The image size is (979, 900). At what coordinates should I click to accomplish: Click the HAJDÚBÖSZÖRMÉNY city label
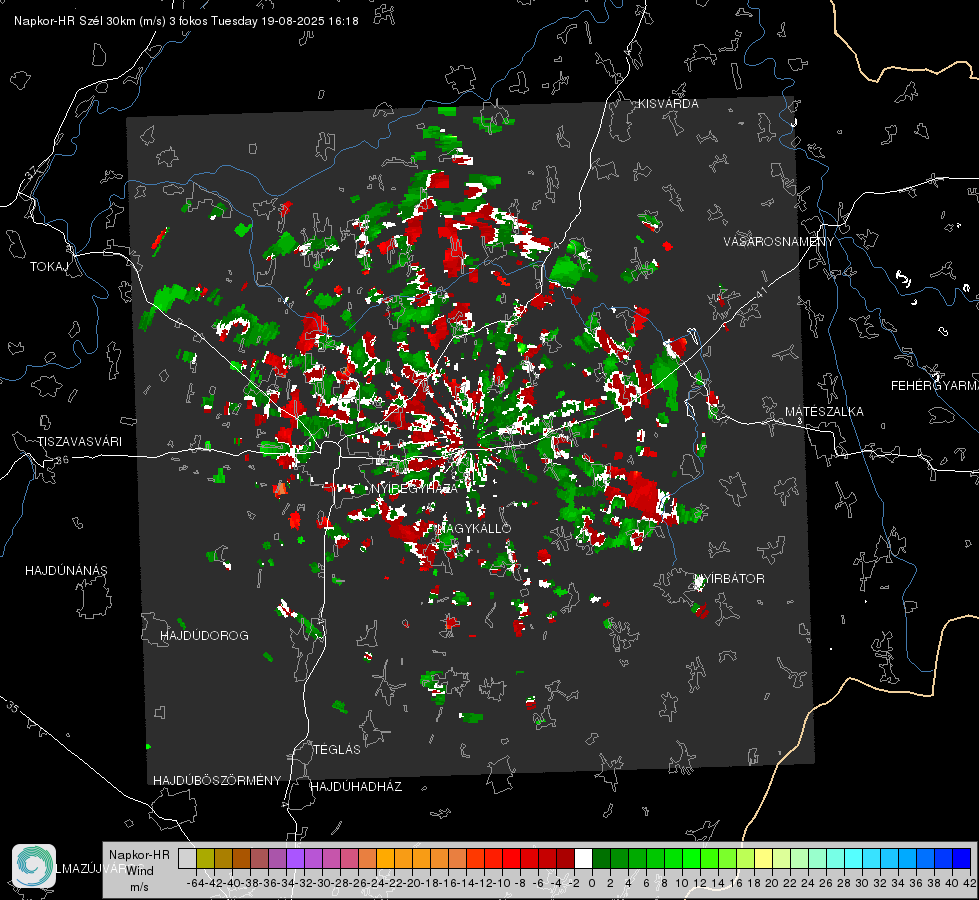point(217,780)
